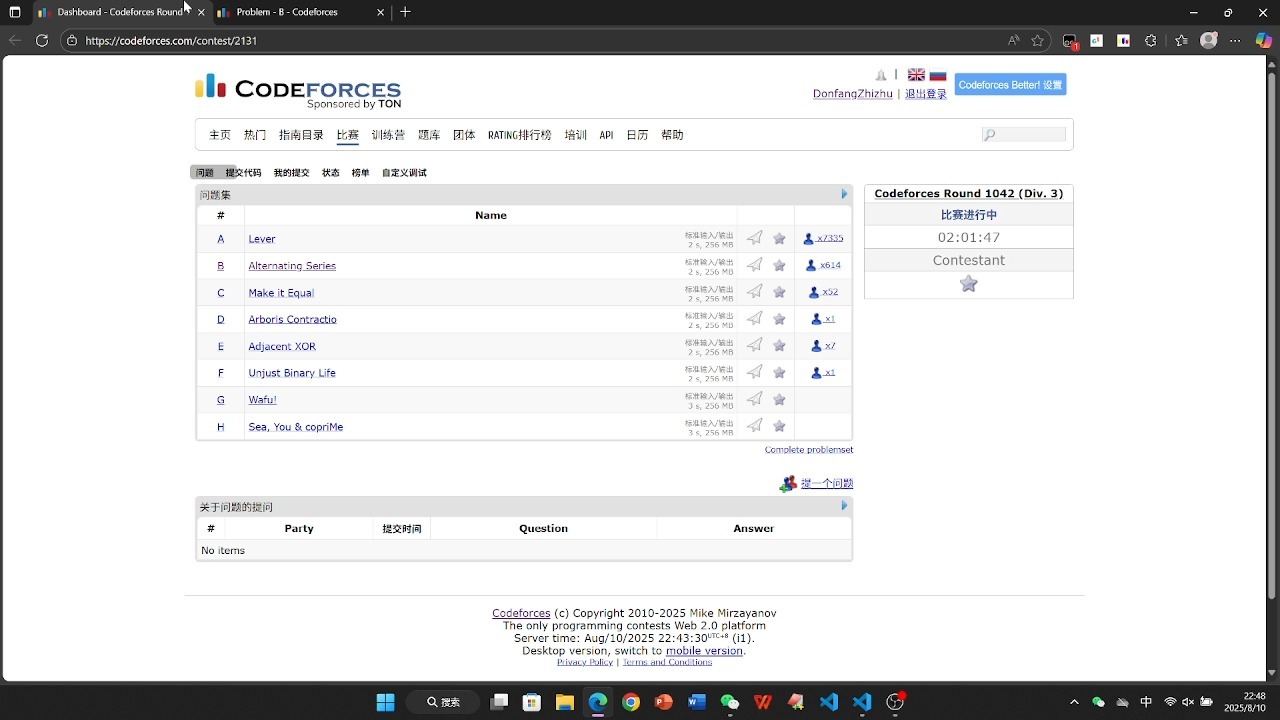
Task: Click the 提一个问题 link
Action: pyautogui.click(x=827, y=484)
